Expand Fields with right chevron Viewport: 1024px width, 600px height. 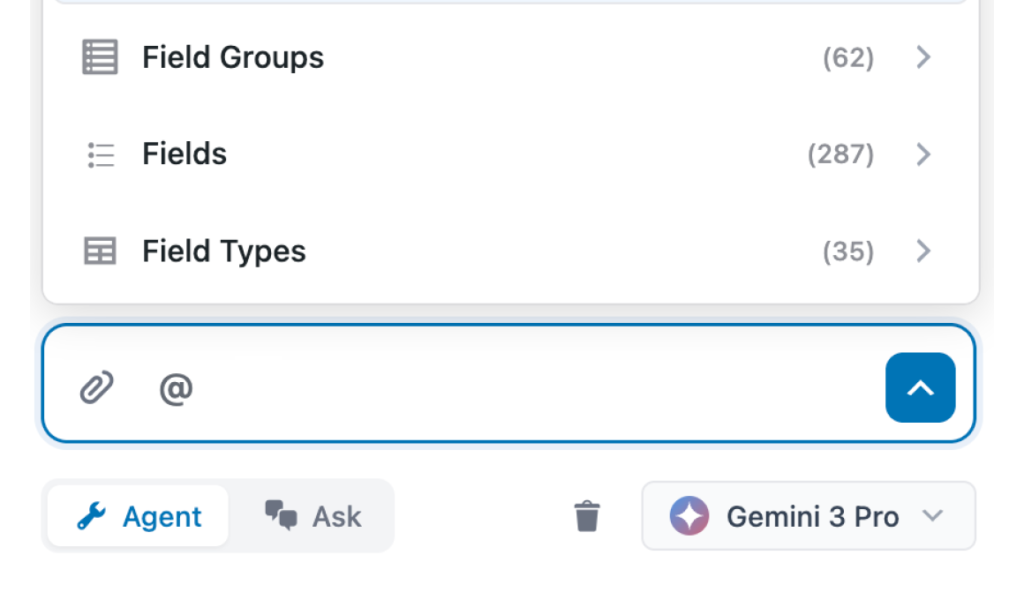(x=923, y=154)
